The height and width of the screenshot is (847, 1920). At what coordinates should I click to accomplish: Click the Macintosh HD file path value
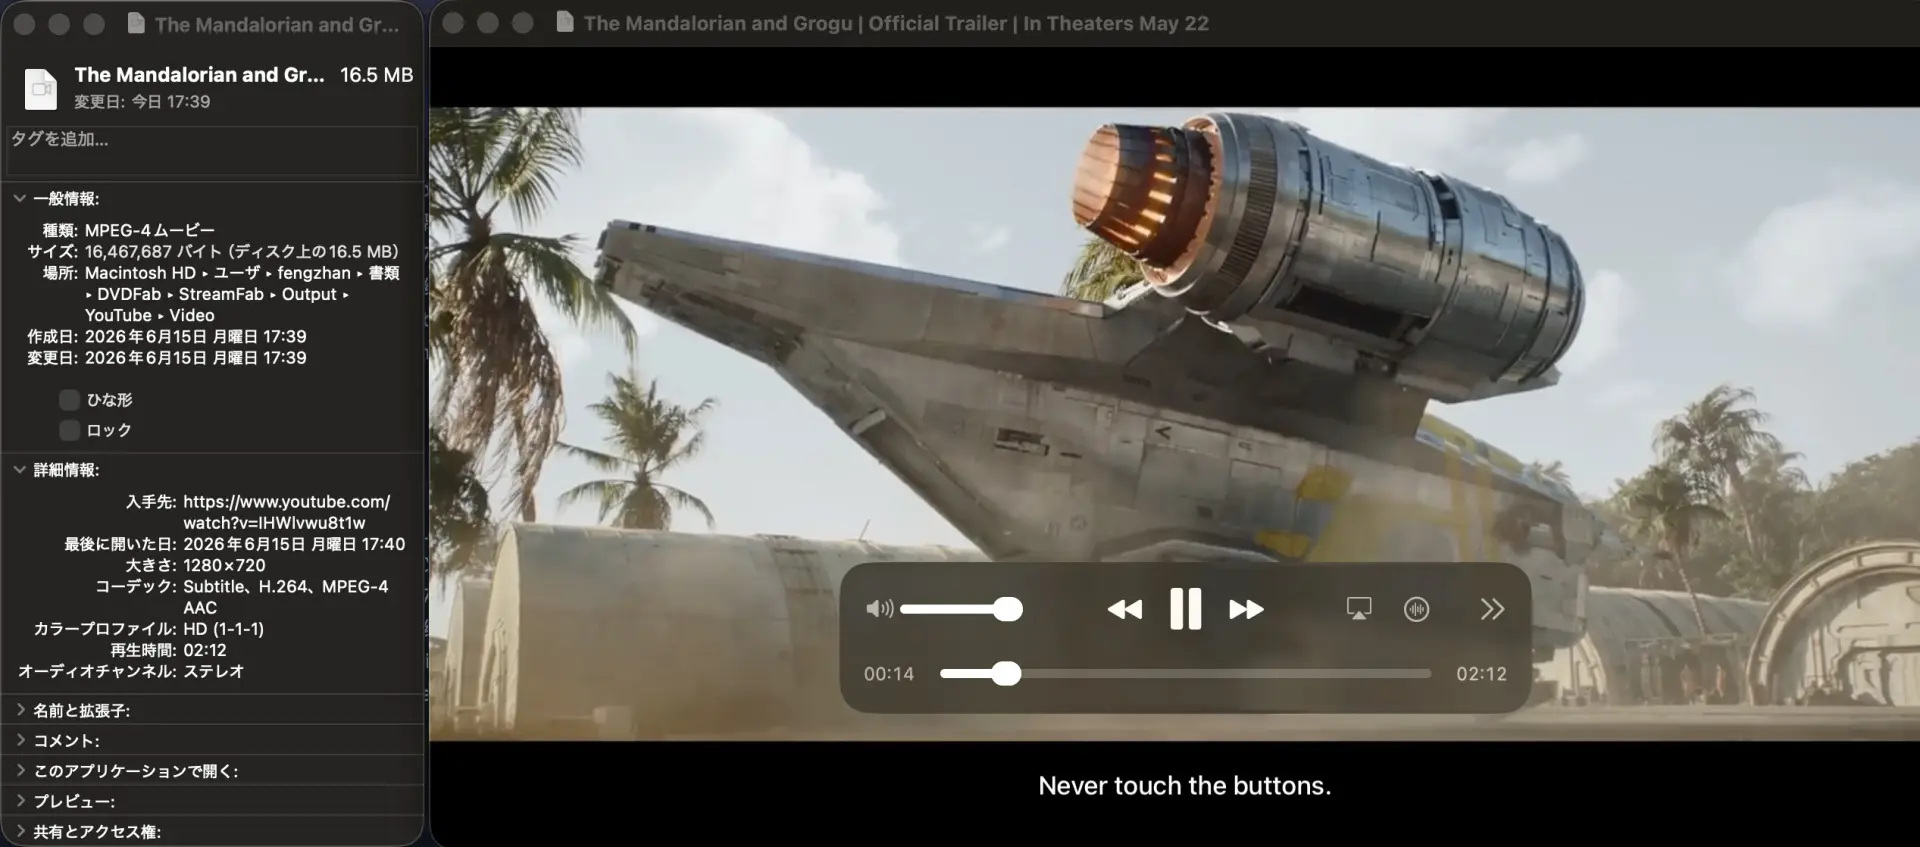[242, 294]
